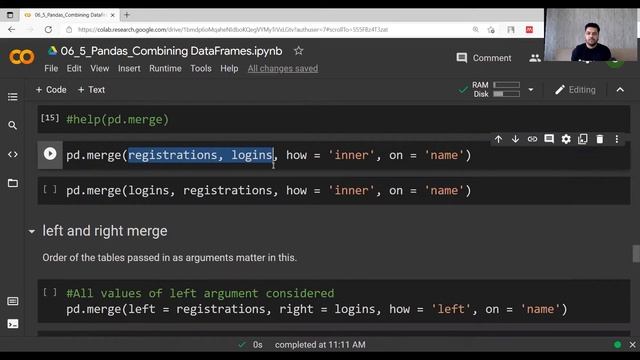Delete the cell with trash icon
640x360 pixels.
tap(600, 139)
